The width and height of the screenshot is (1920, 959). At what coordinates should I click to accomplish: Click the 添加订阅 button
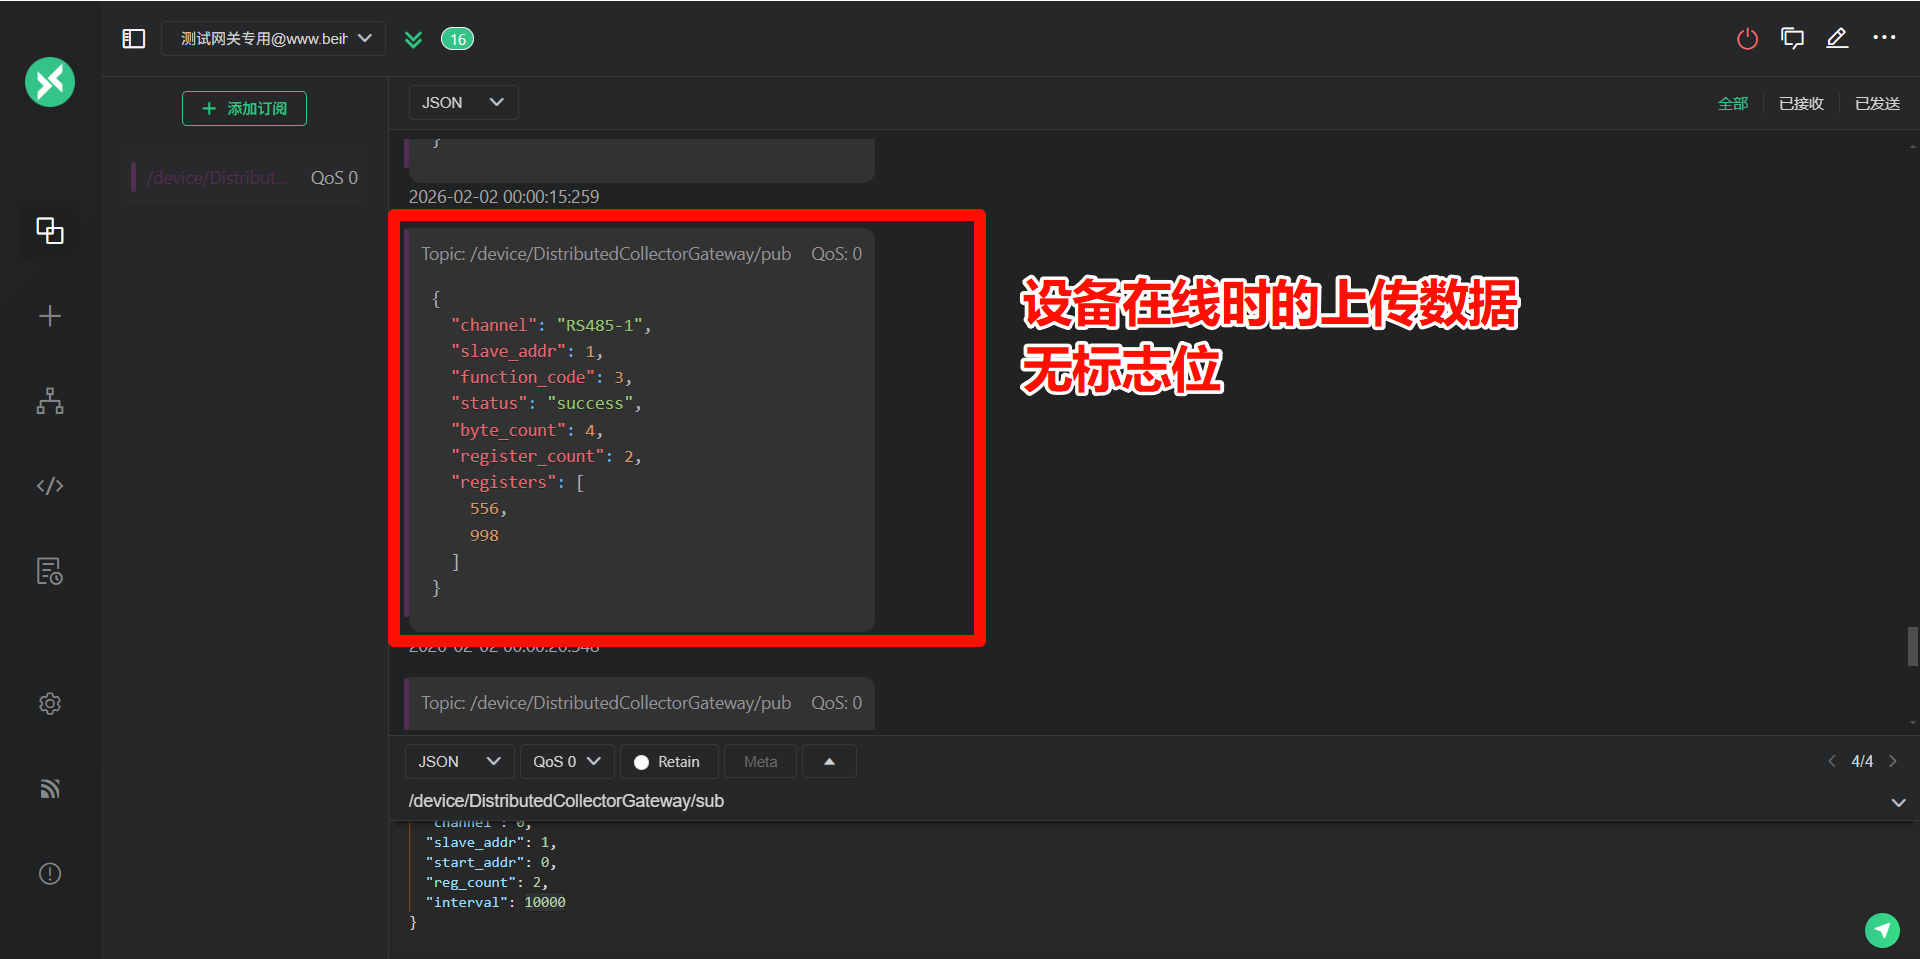(244, 109)
